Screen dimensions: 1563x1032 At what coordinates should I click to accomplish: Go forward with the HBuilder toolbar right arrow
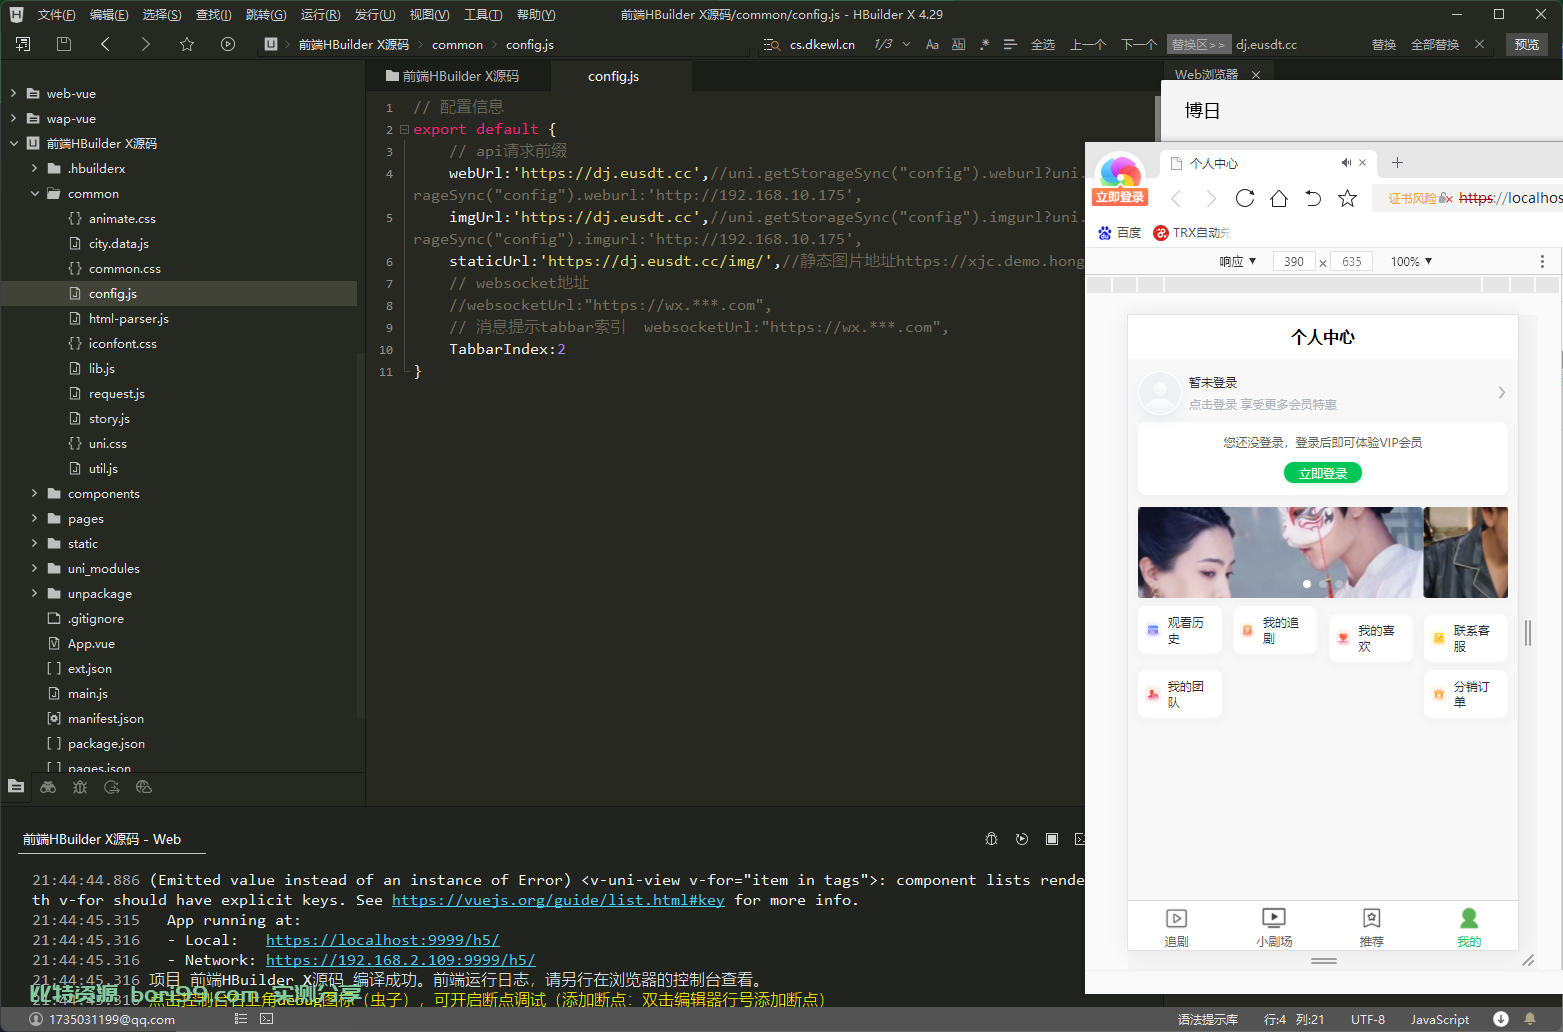[x=146, y=44]
